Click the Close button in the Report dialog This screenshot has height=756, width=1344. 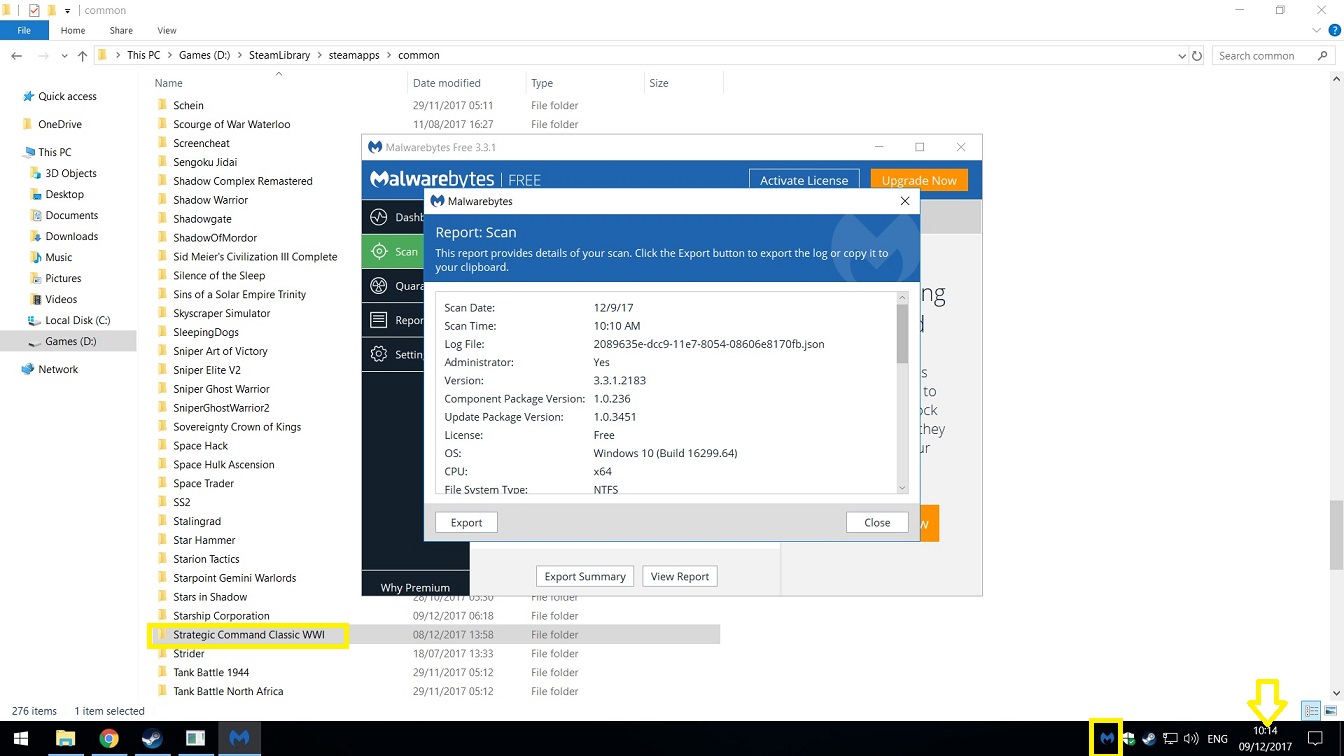click(877, 522)
